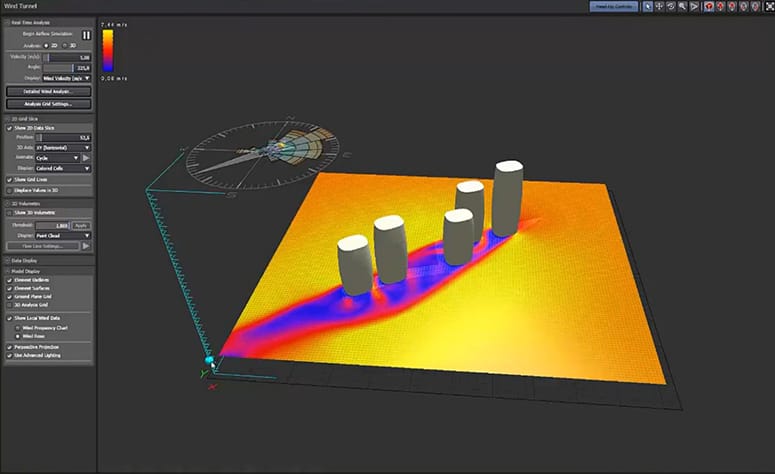Click the Detailed Wind Analysis button

[x=48, y=91]
